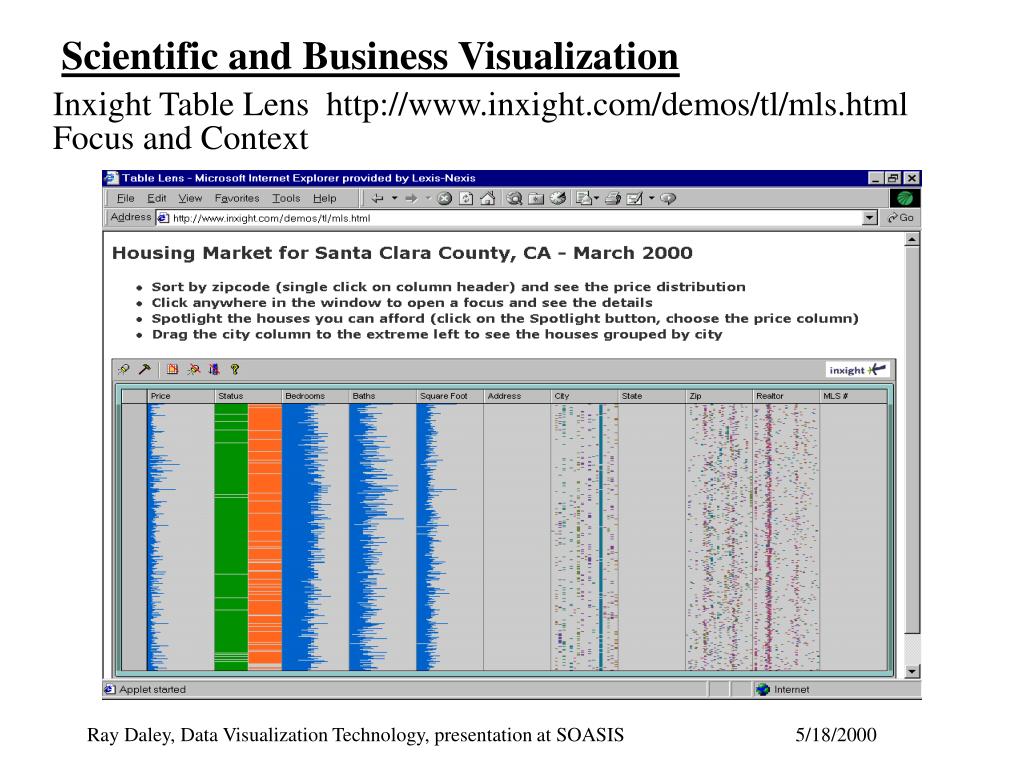Sort by the Status column header
The width and height of the screenshot is (1024, 768).
tap(248, 396)
